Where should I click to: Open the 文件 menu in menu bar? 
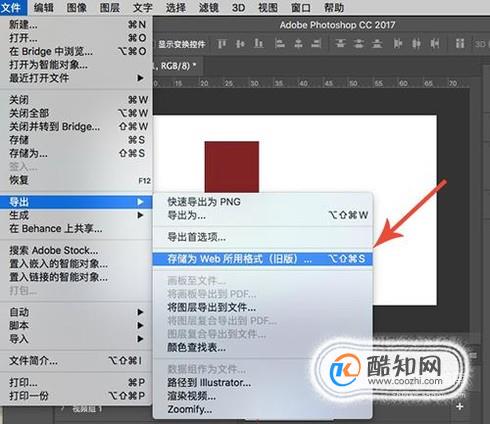click(x=12, y=7)
